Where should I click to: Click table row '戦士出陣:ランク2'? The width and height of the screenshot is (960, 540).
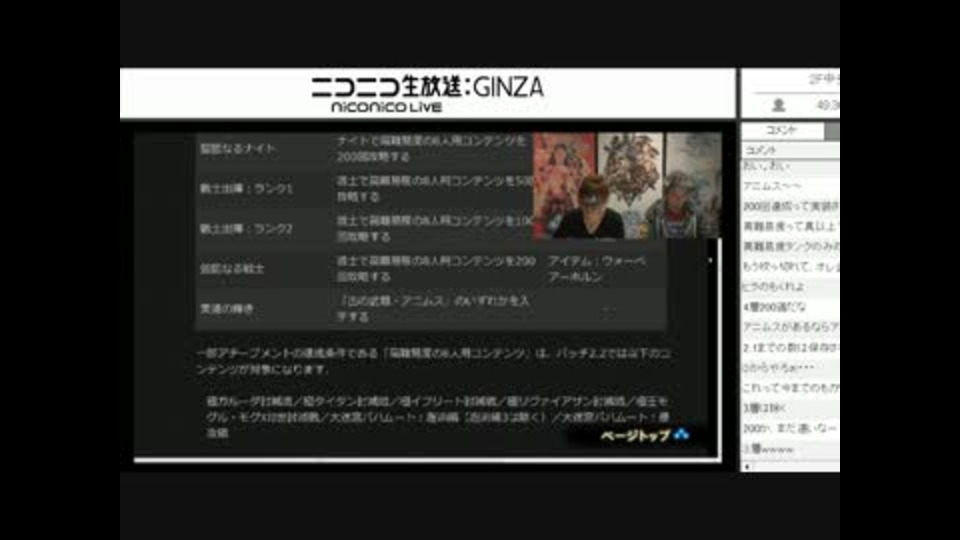click(x=431, y=228)
